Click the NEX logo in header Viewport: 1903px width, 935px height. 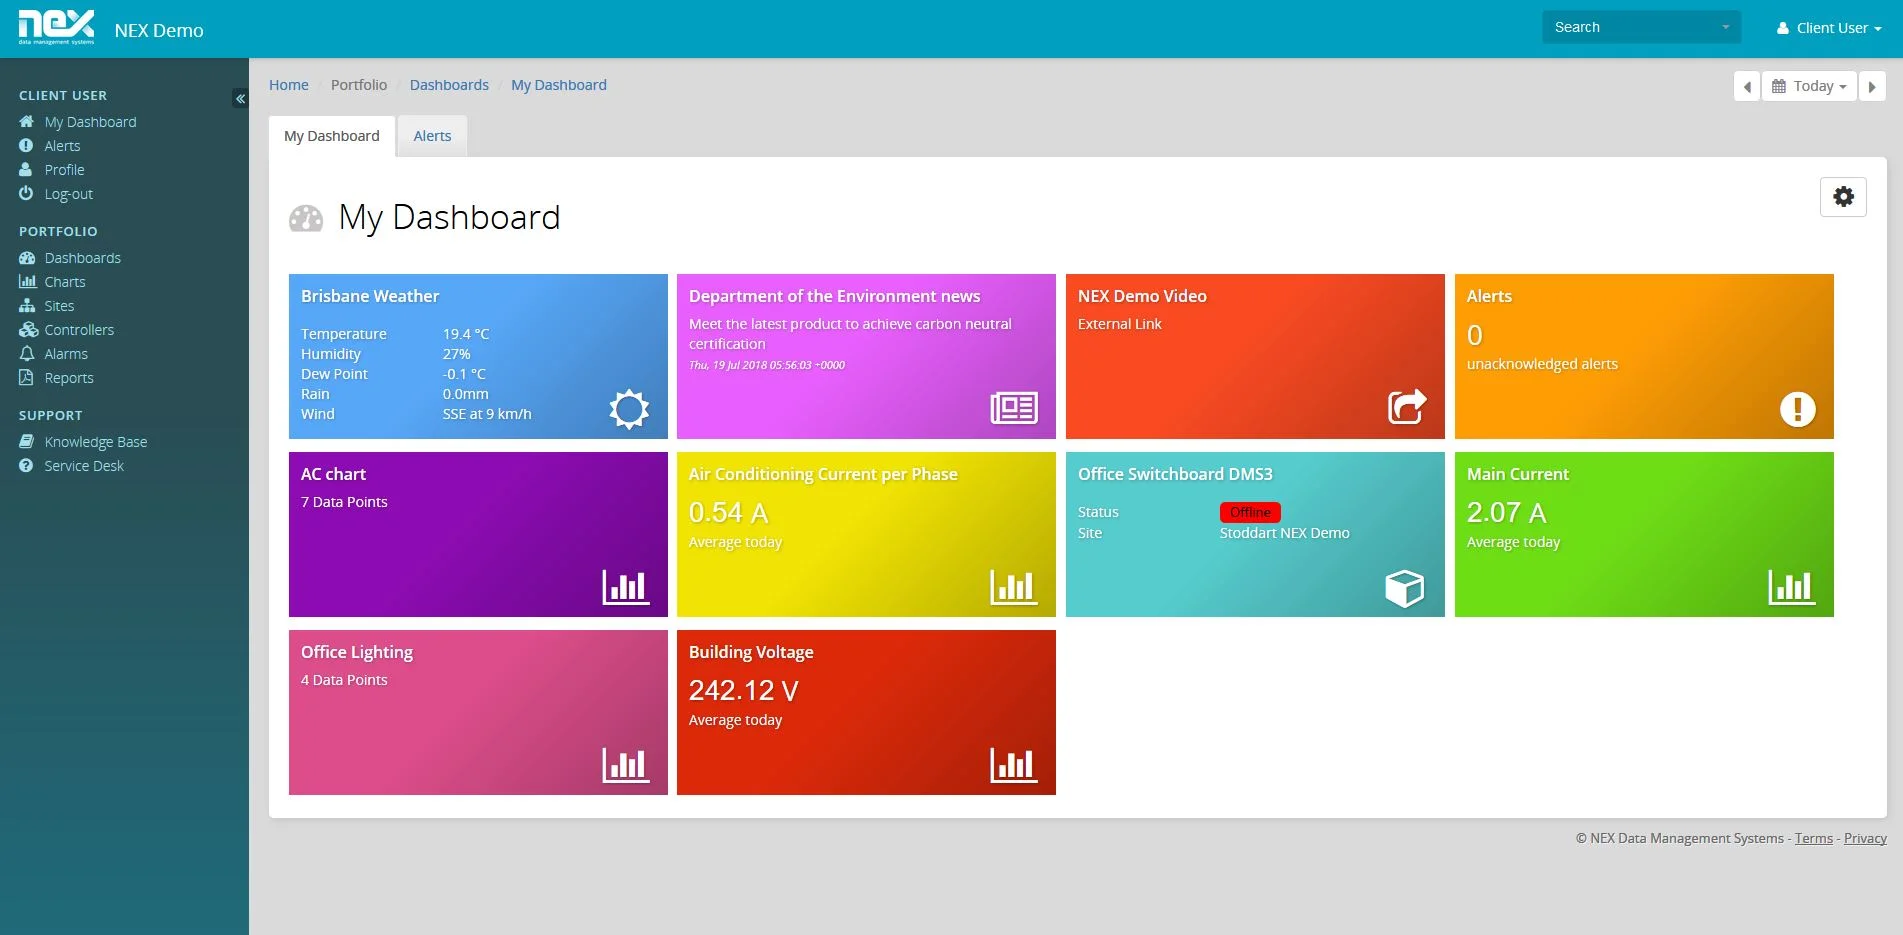(x=56, y=27)
